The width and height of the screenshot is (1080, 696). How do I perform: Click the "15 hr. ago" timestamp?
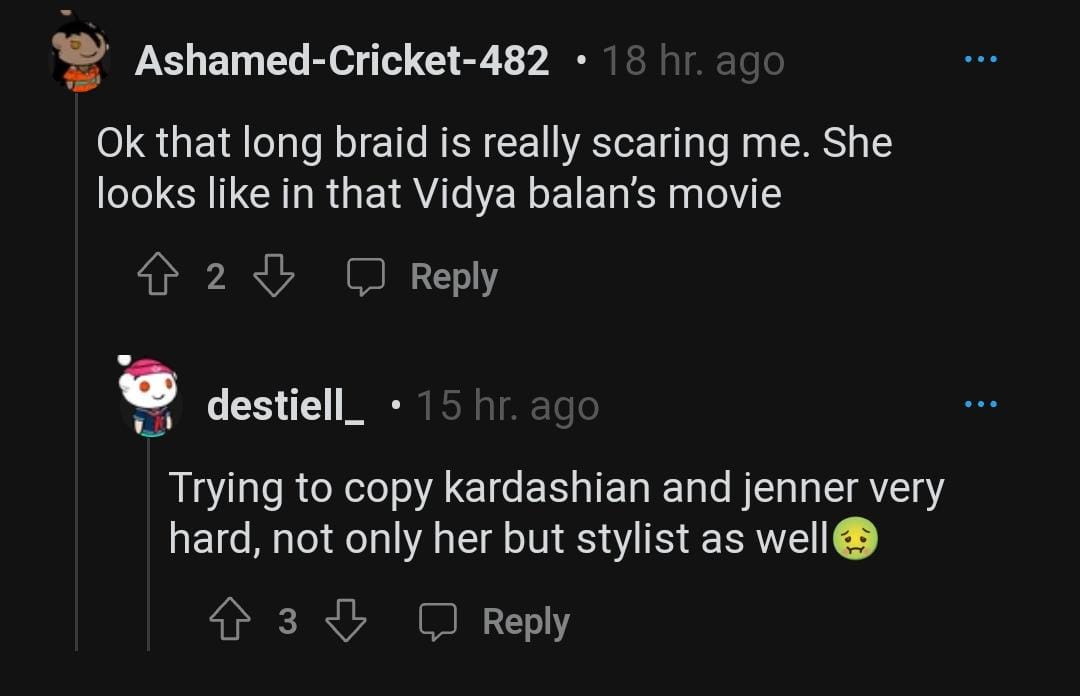507,406
